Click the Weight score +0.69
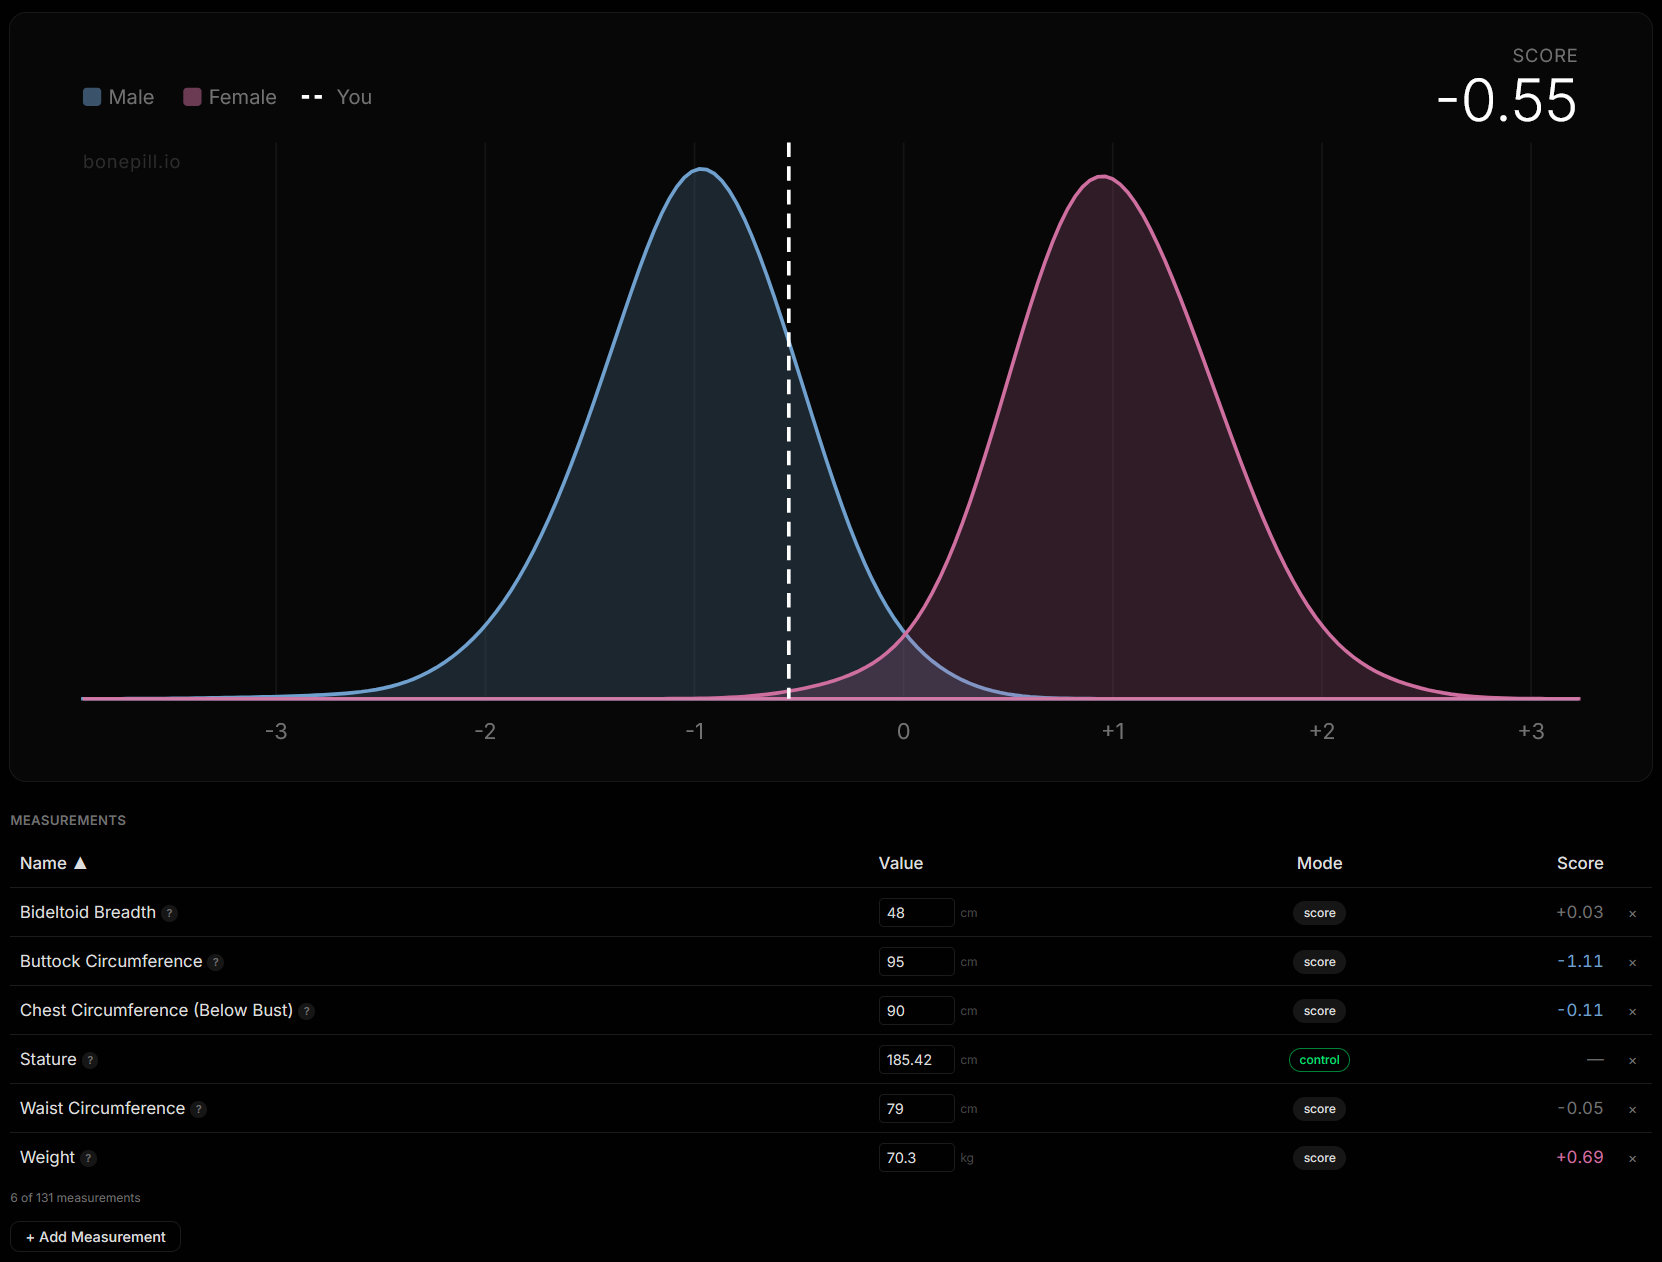This screenshot has width=1662, height=1262. tap(1580, 1158)
